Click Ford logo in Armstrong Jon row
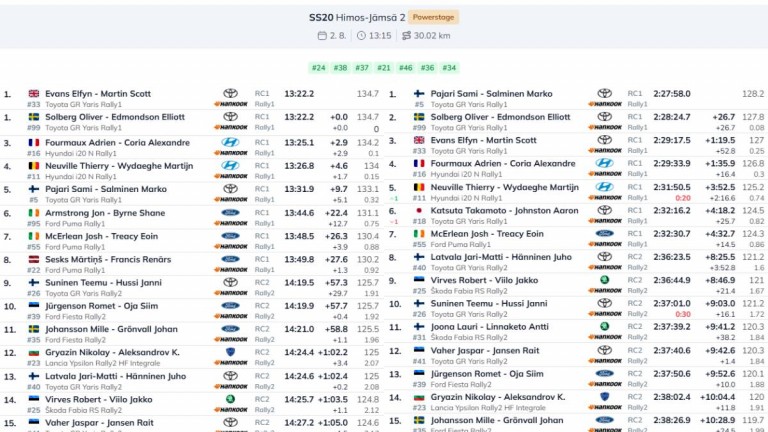Viewport: 768px width, 432px height. [x=230, y=213]
